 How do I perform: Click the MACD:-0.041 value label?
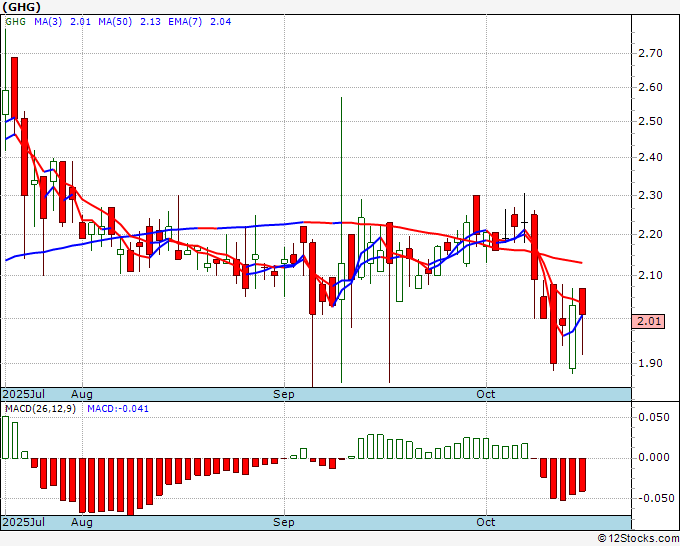pos(118,409)
